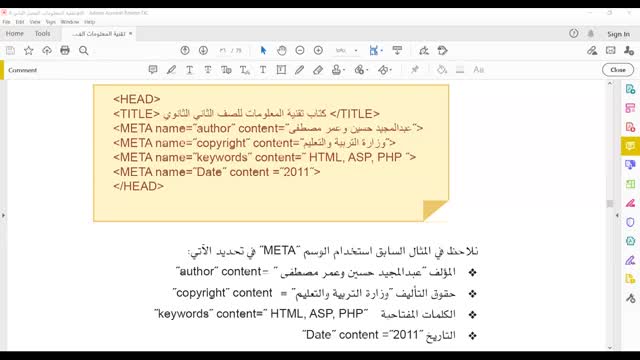This screenshot has height=360, width=640.
Task: Go to the next page arrow
Action: click(203, 51)
